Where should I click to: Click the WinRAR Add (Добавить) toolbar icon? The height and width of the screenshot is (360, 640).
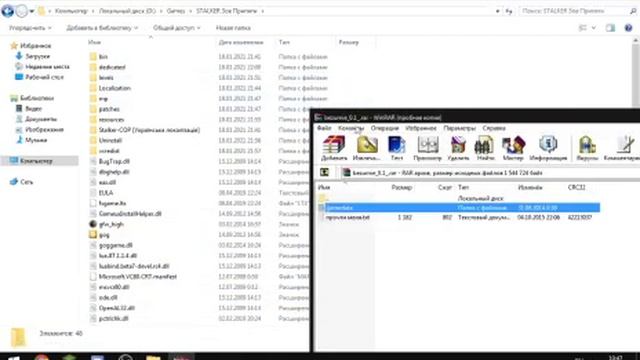tap(334, 148)
